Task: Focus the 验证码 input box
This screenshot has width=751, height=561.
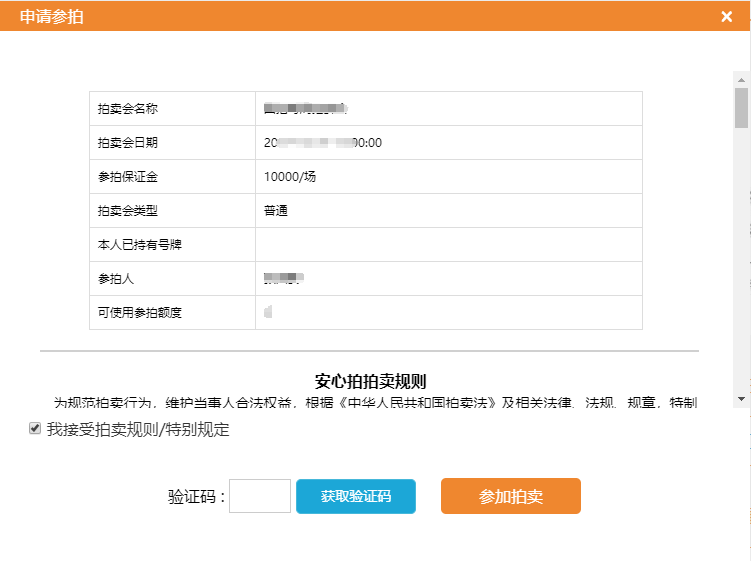Action: coord(260,496)
